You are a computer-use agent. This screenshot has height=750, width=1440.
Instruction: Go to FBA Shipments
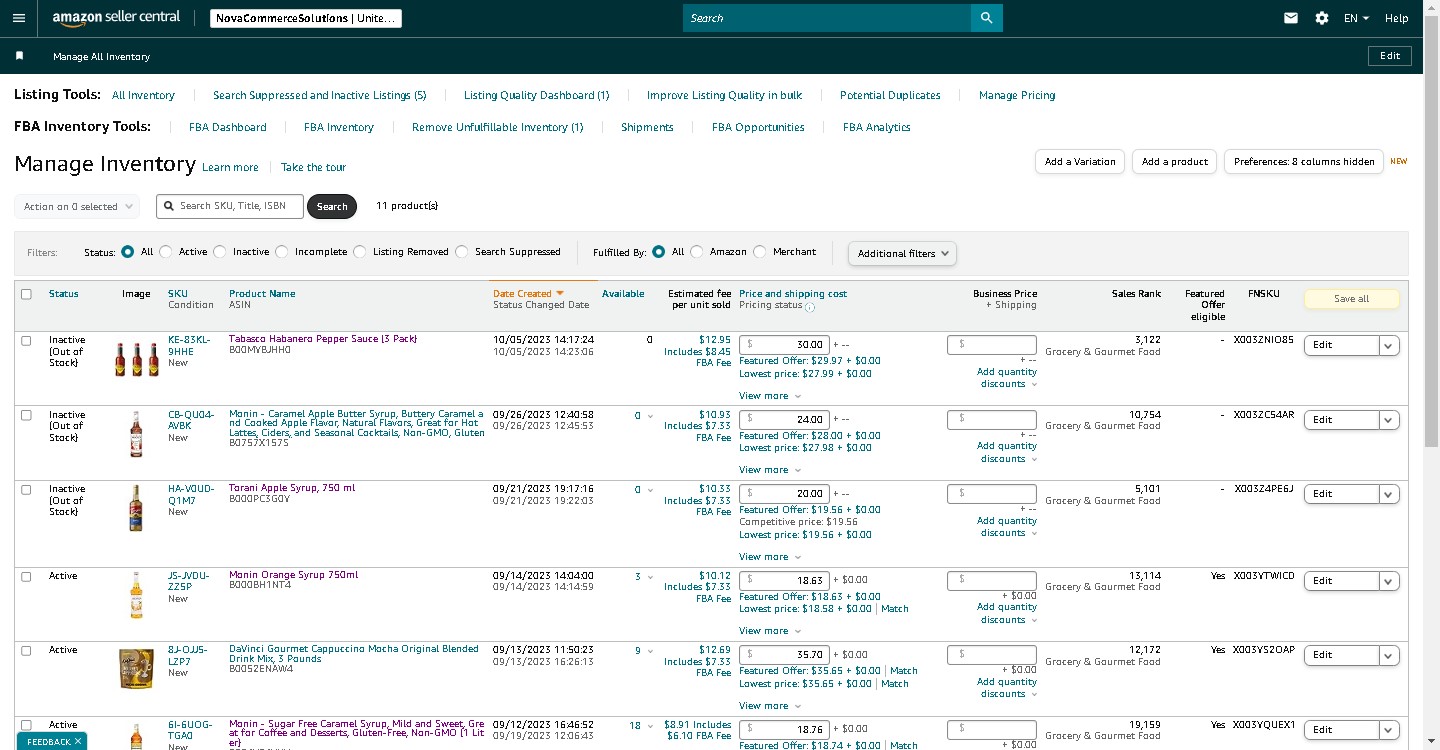click(x=647, y=127)
